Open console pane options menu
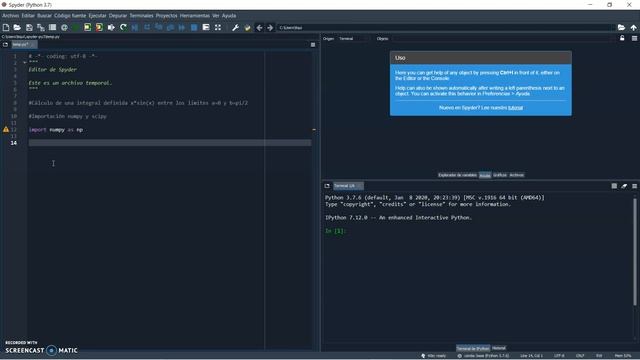Viewport: 640px width, 360px height. [634, 186]
